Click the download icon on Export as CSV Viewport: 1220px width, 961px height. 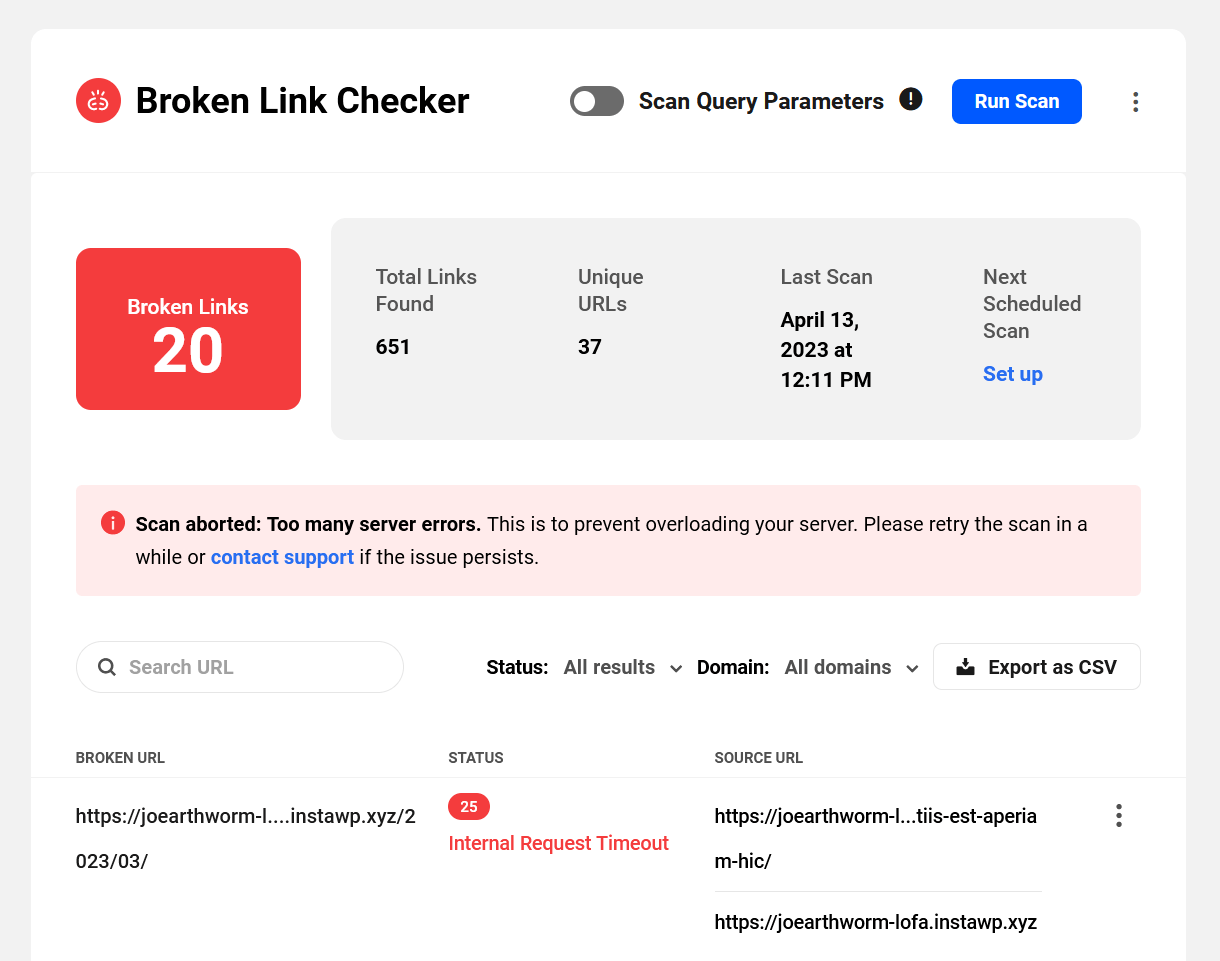click(965, 666)
